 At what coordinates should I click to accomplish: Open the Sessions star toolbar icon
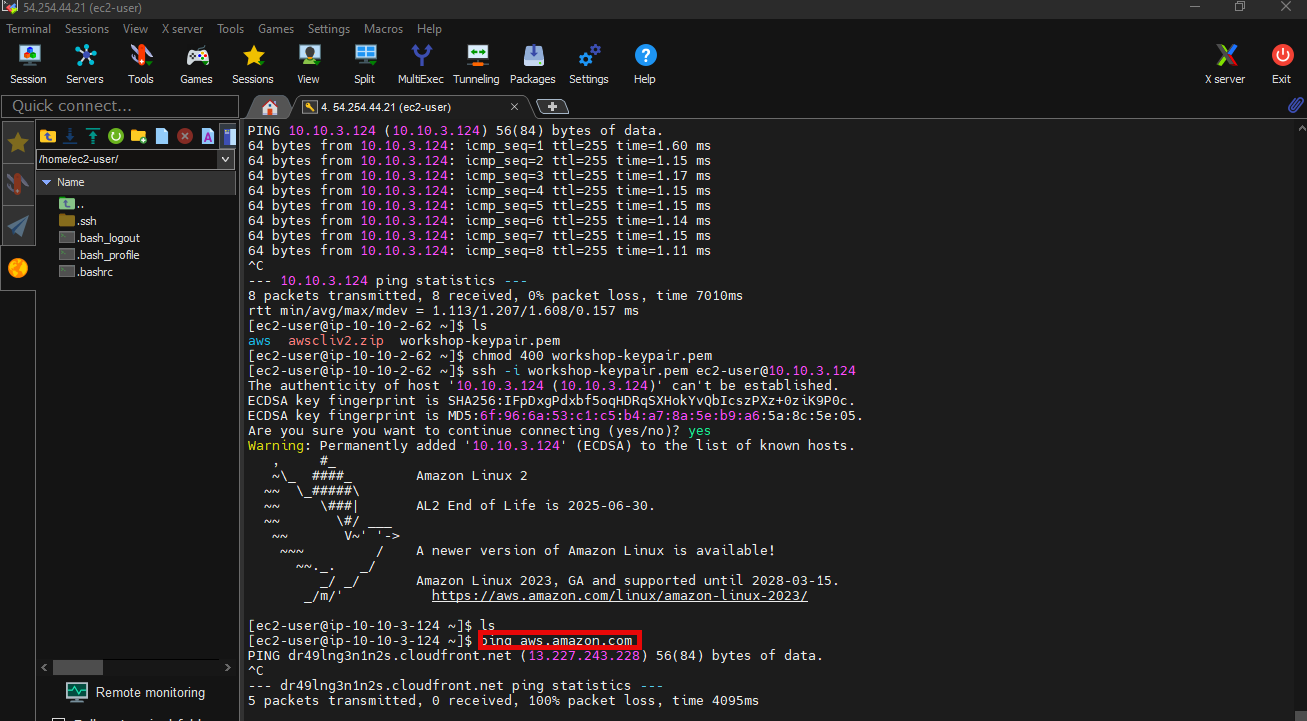(x=253, y=64)
